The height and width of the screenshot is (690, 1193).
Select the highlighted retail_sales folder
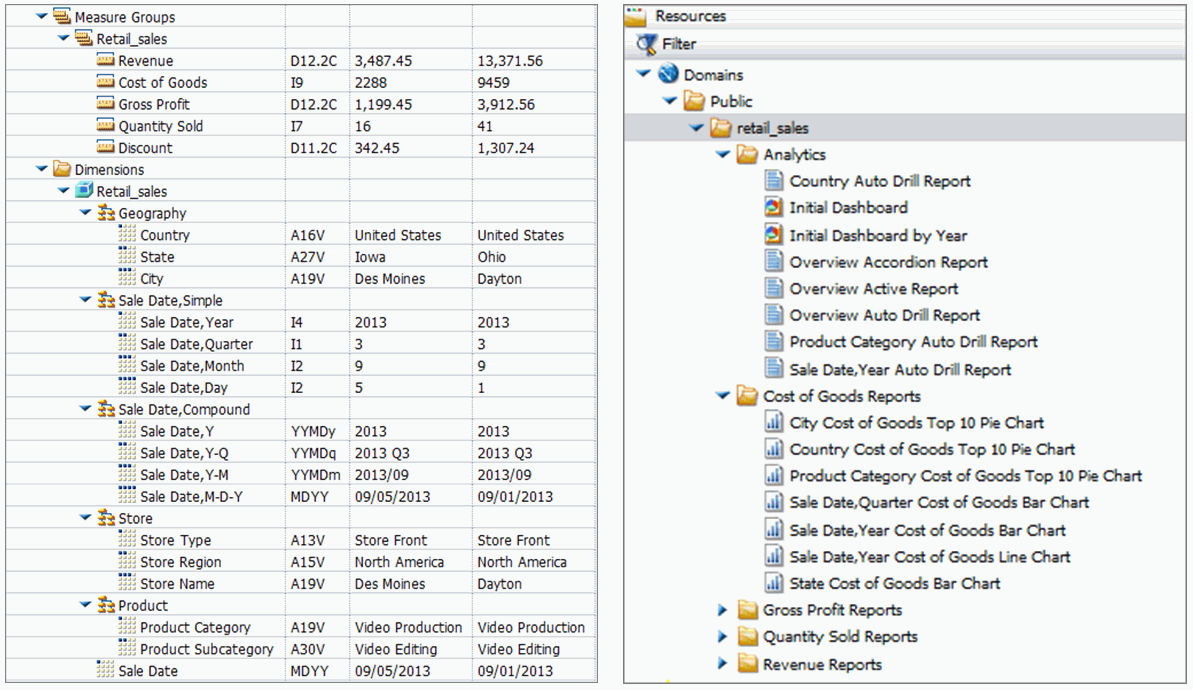pyautogui.click(x=772, y=128)
